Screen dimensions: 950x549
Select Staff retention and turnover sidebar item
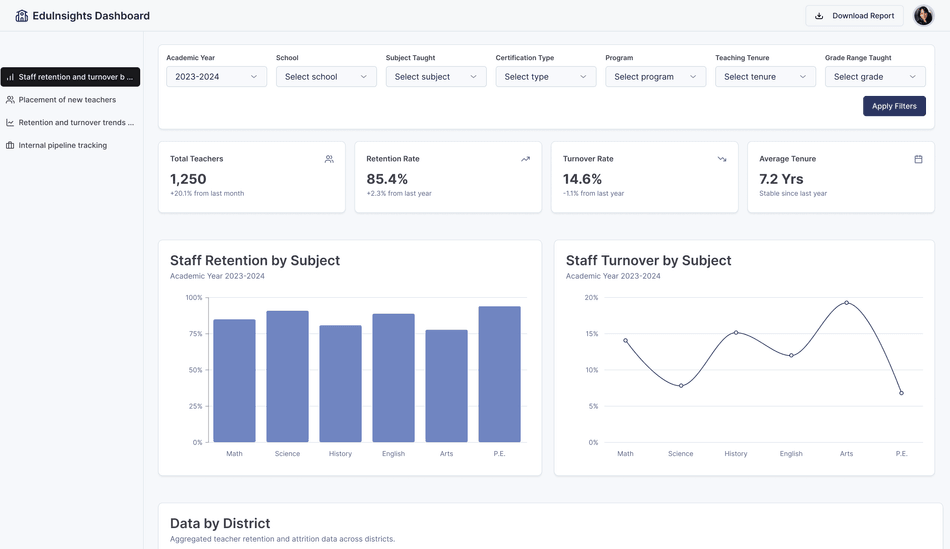70,77
